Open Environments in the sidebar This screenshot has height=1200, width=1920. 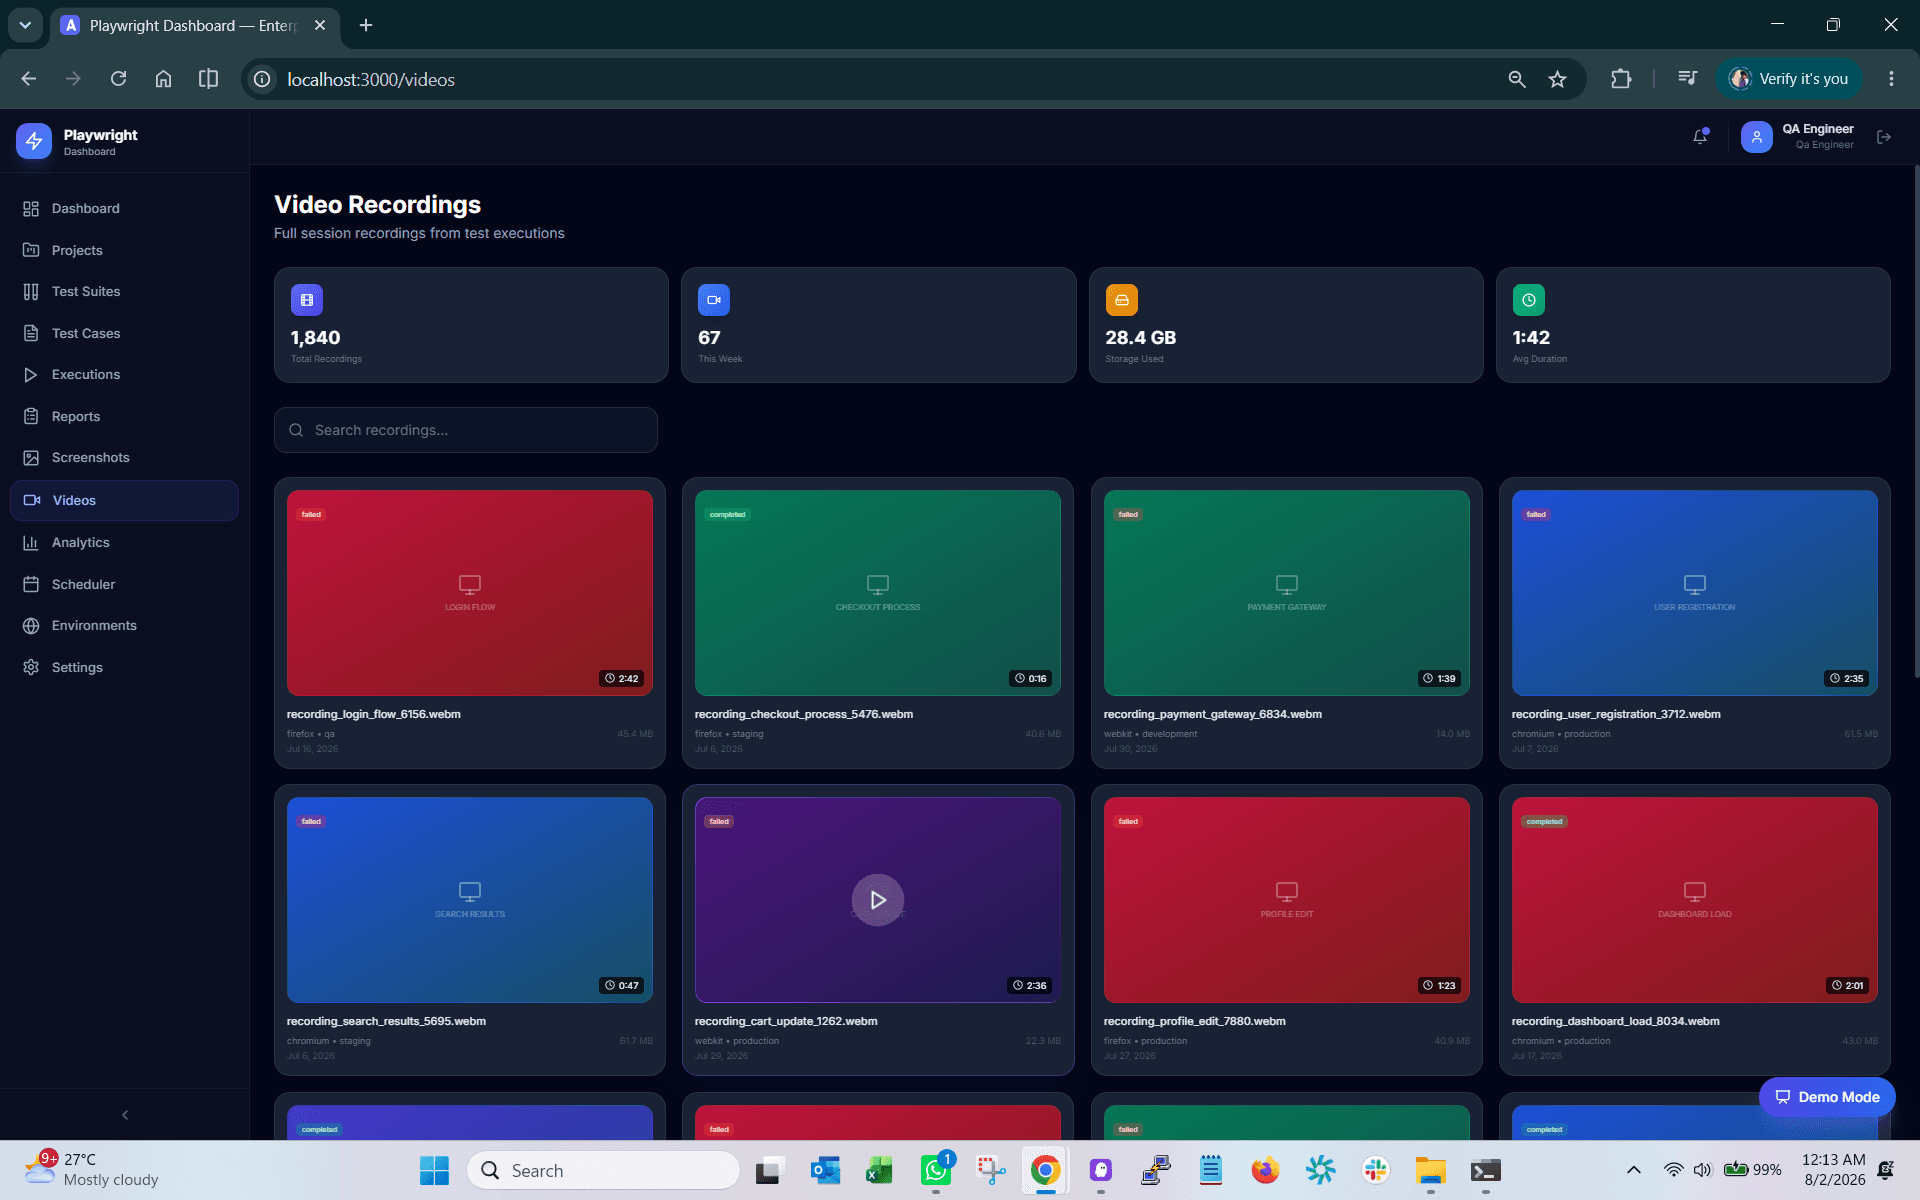tap(124, 625)
